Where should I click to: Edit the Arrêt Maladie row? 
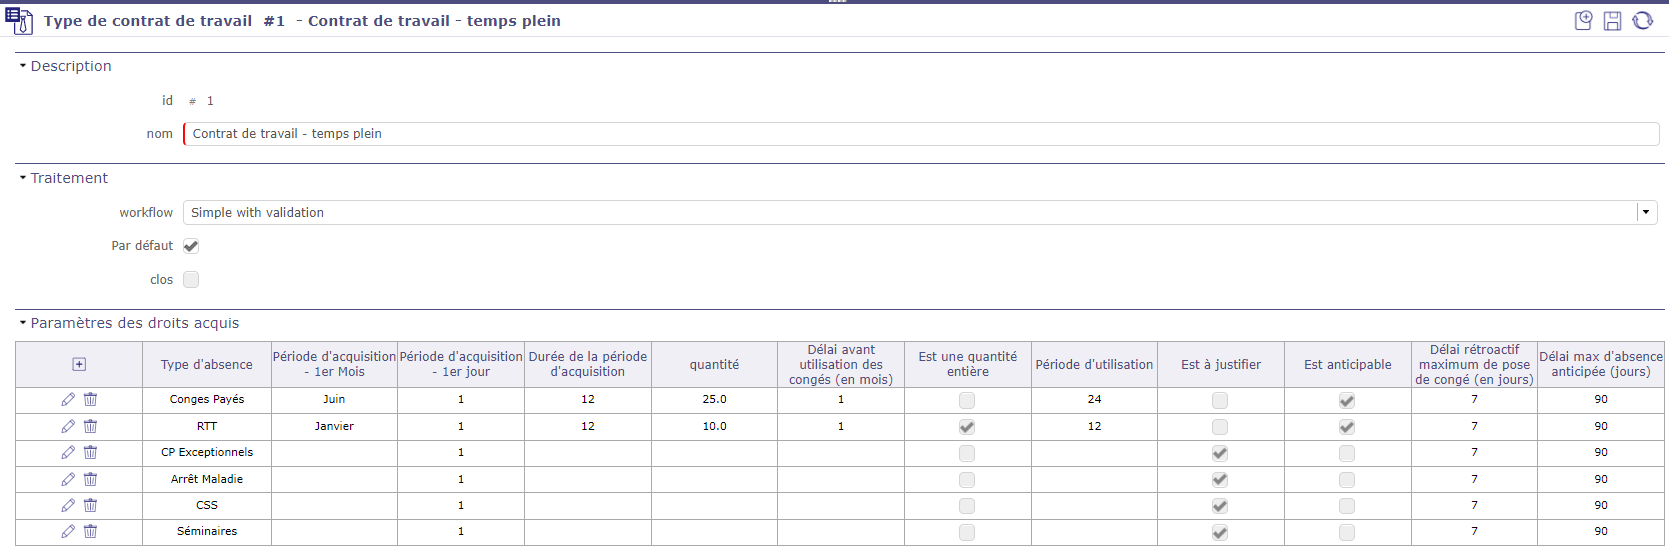pos(68,480)
